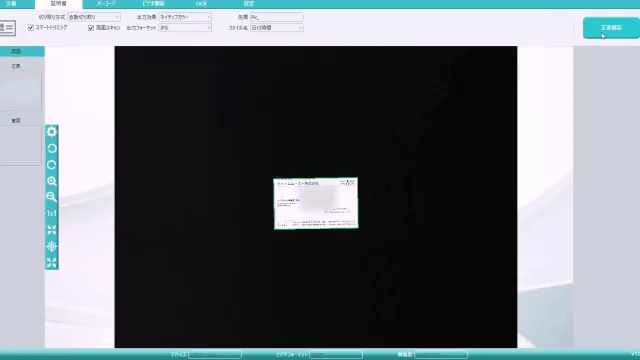Screen dimensions: 640x360
Task: Click the fullscreen expand arrows icon
Action: coord(51,262)
